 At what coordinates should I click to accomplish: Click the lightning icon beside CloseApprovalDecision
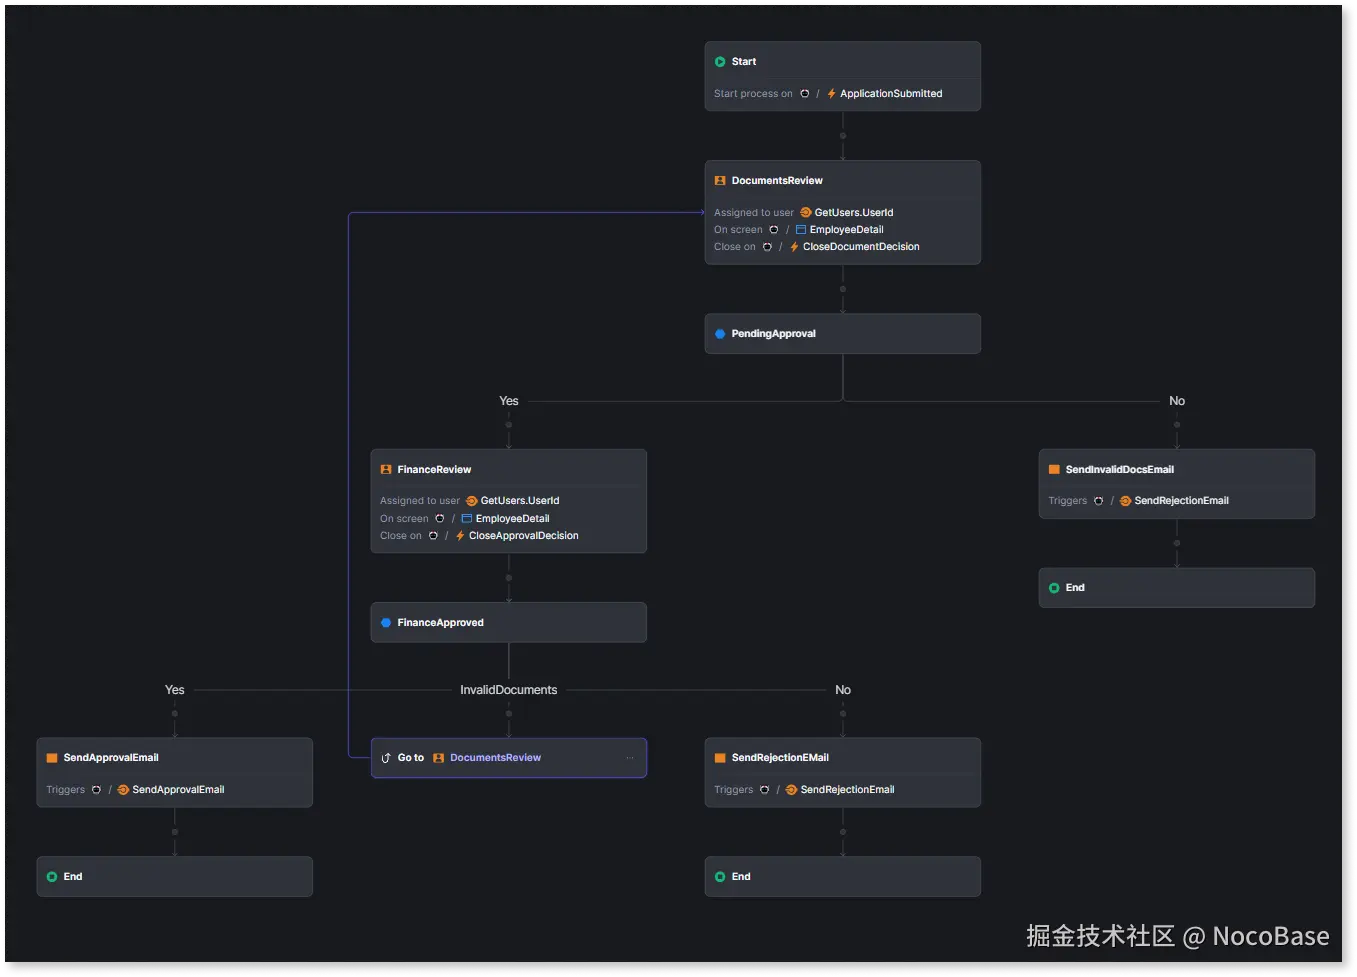click(459, 535)
